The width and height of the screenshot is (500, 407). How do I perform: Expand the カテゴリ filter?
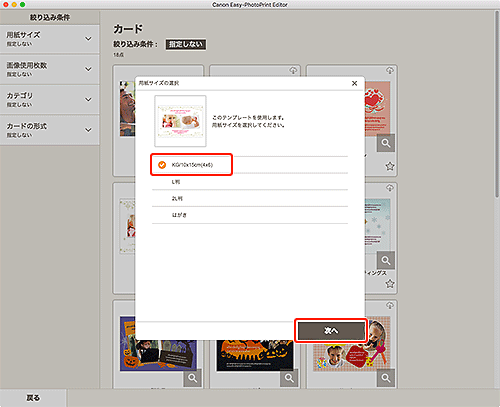[50, 100]
